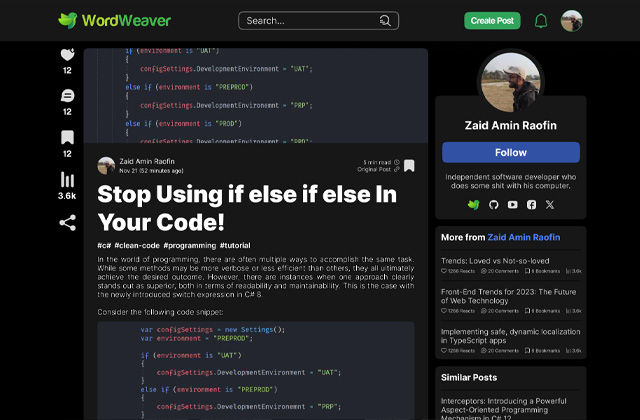Open 'Trends: Loved vs Not-so-loved' article
The image size is (640, 420).
[495, 260]
